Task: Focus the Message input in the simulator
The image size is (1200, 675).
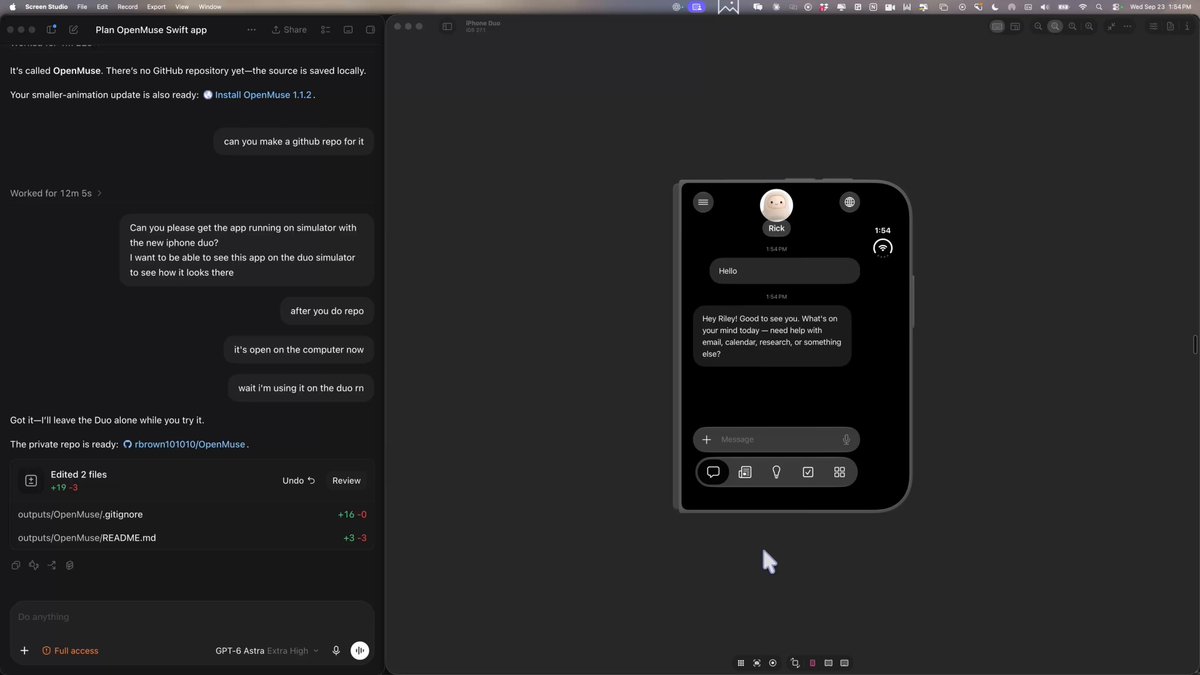Action: [777, 440]
